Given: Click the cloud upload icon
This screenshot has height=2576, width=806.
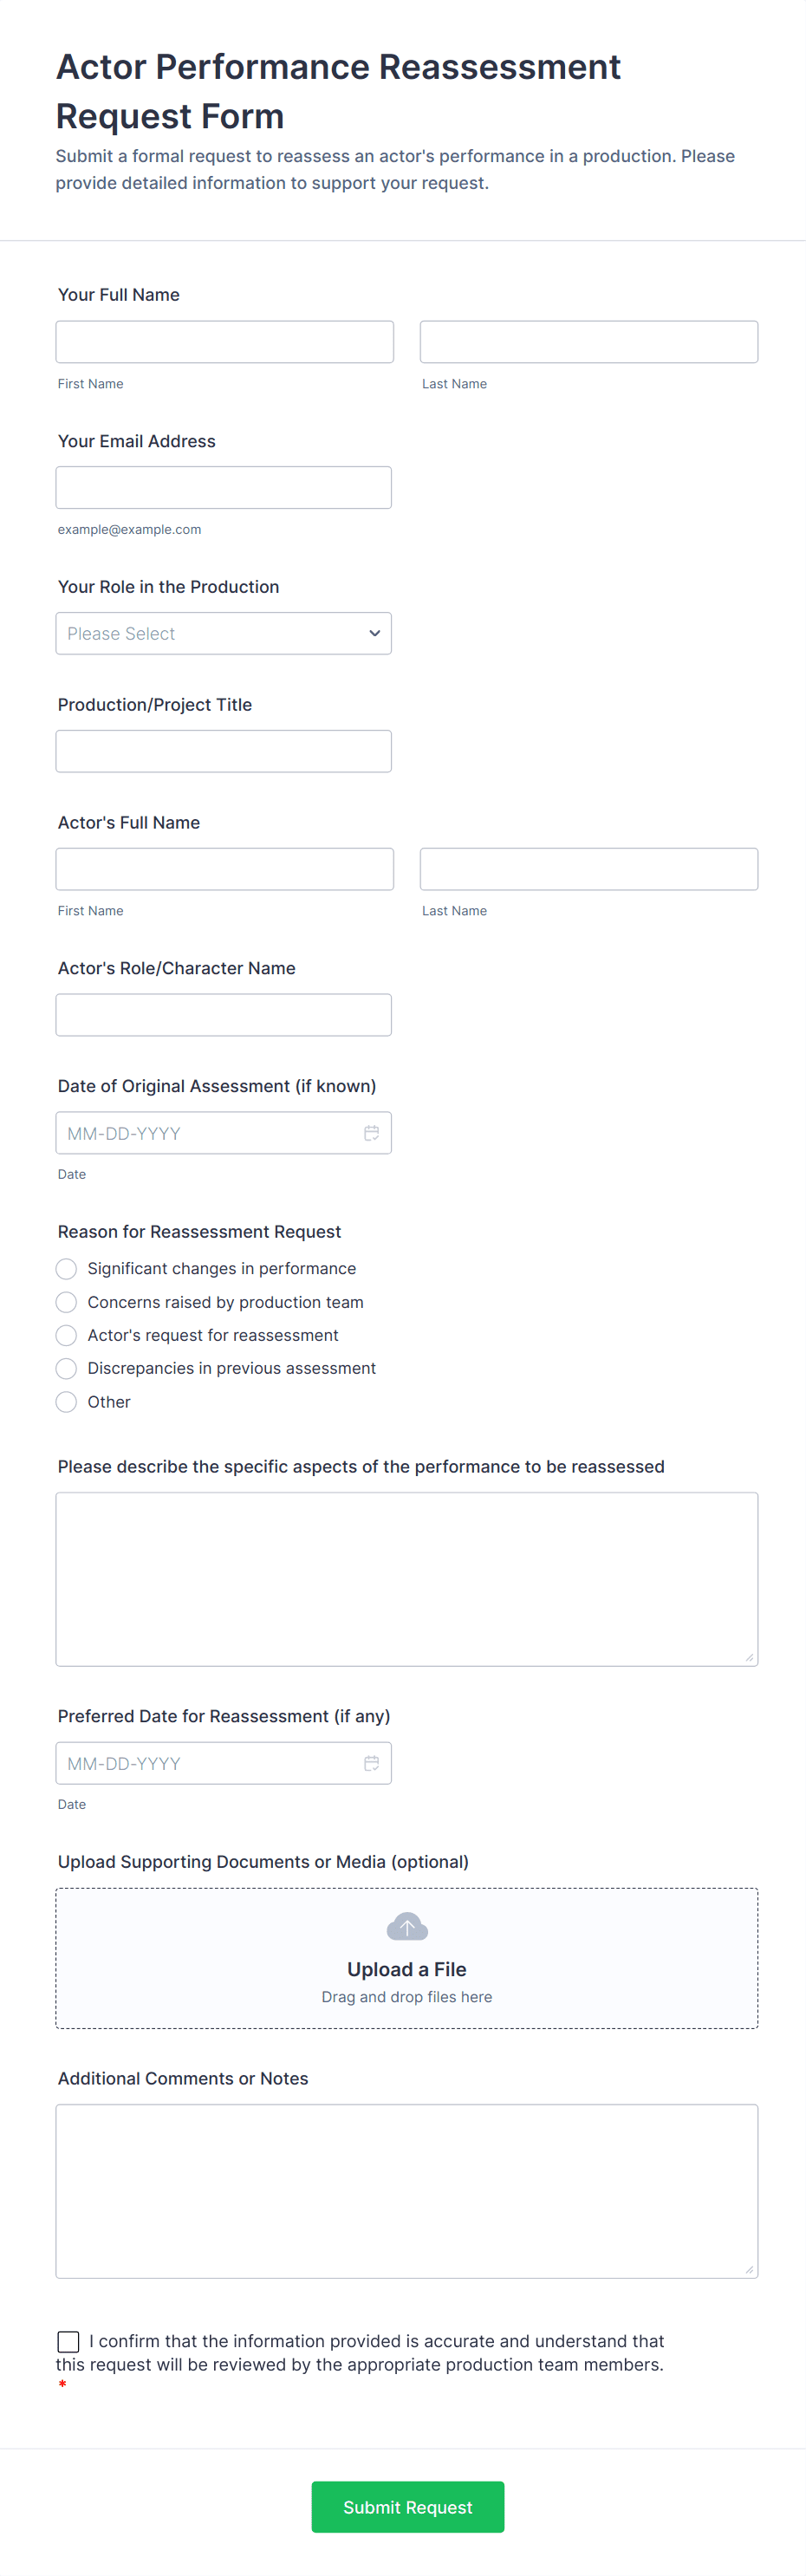Looking at the screenshot, I should (407, 1926).
